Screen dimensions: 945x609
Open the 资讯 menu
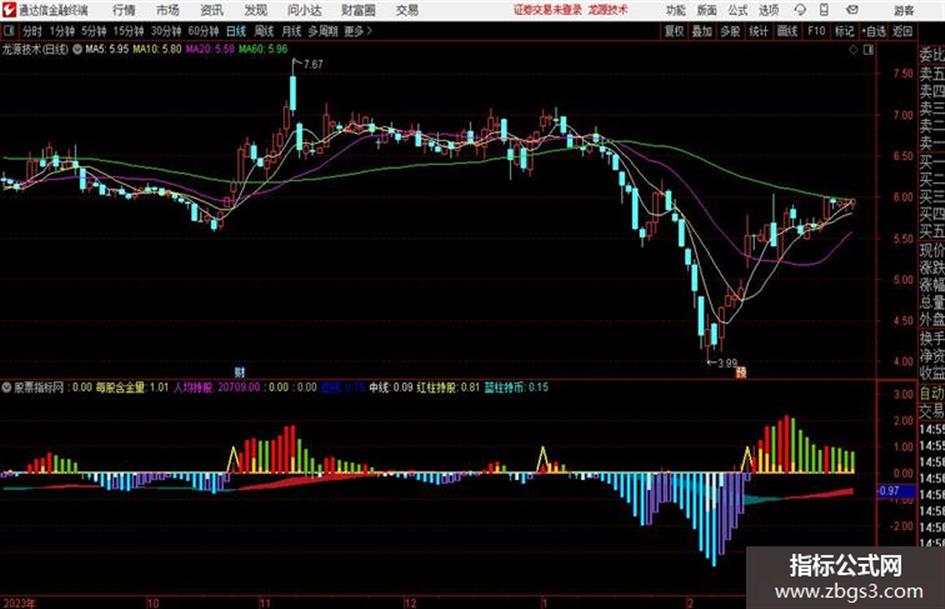(212, 10)
